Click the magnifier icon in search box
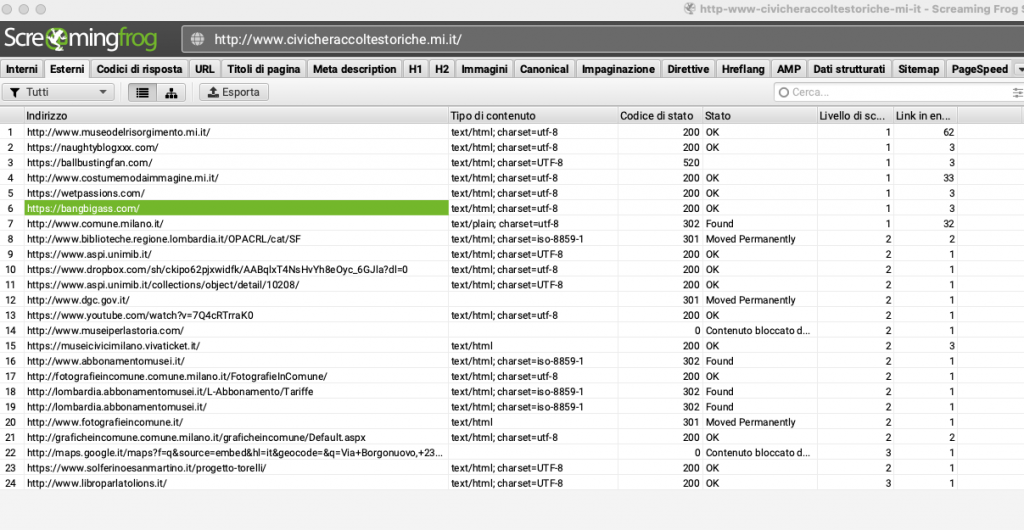The width and height of the screenshot is (1024, 530). tap(784, 92)
